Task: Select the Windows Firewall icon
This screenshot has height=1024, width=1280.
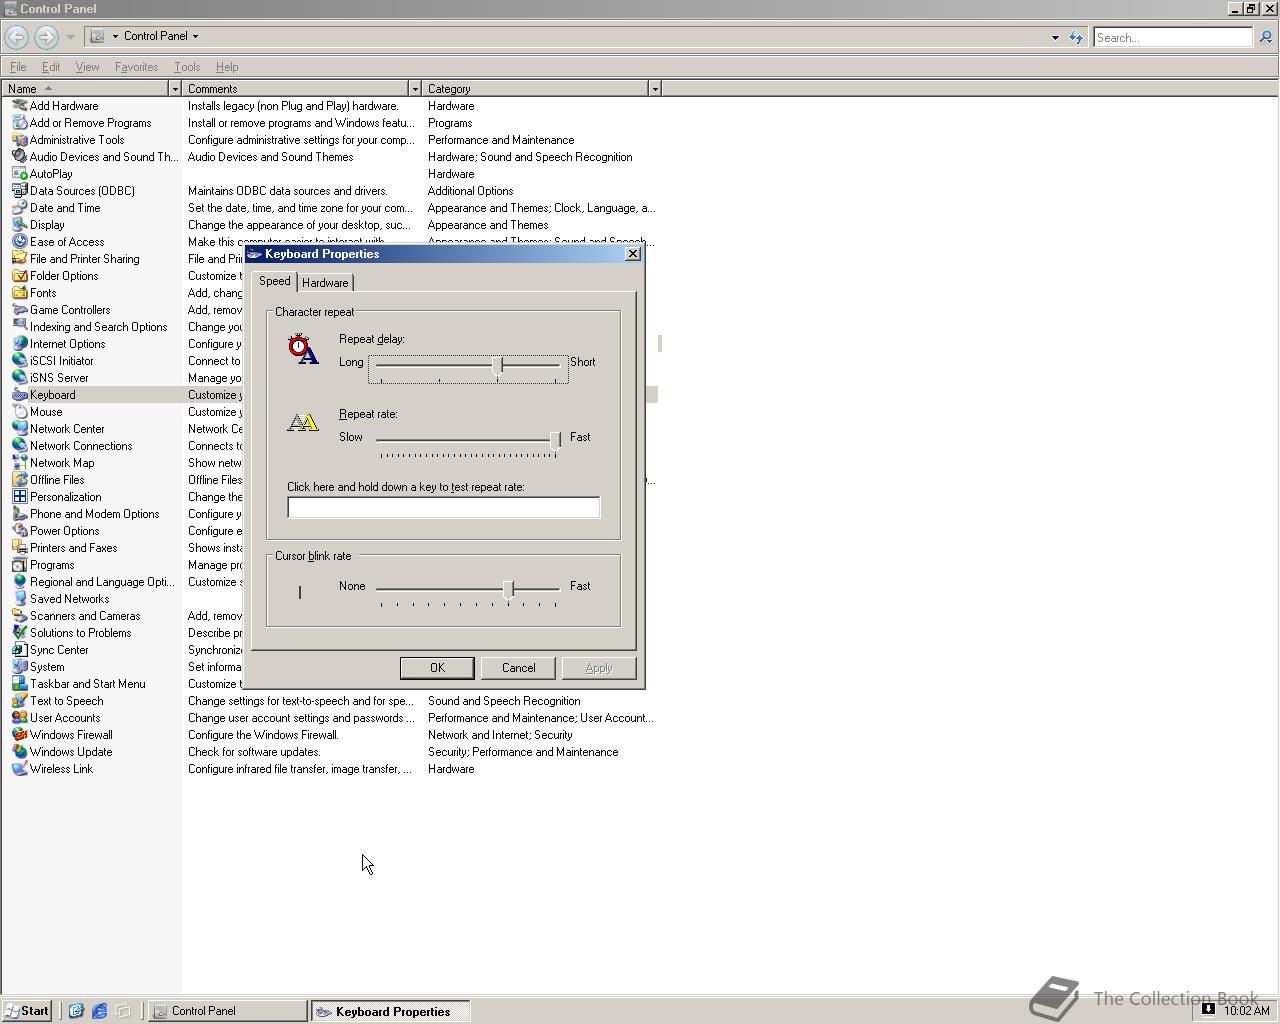Action: [x=19, y=735]
